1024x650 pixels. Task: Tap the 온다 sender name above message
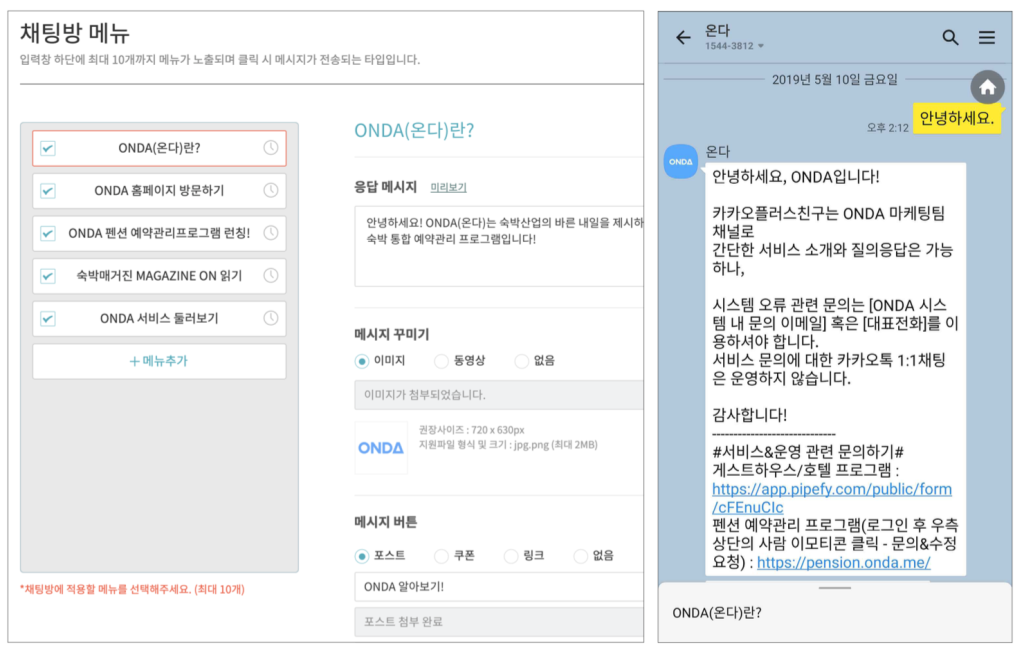718,152
